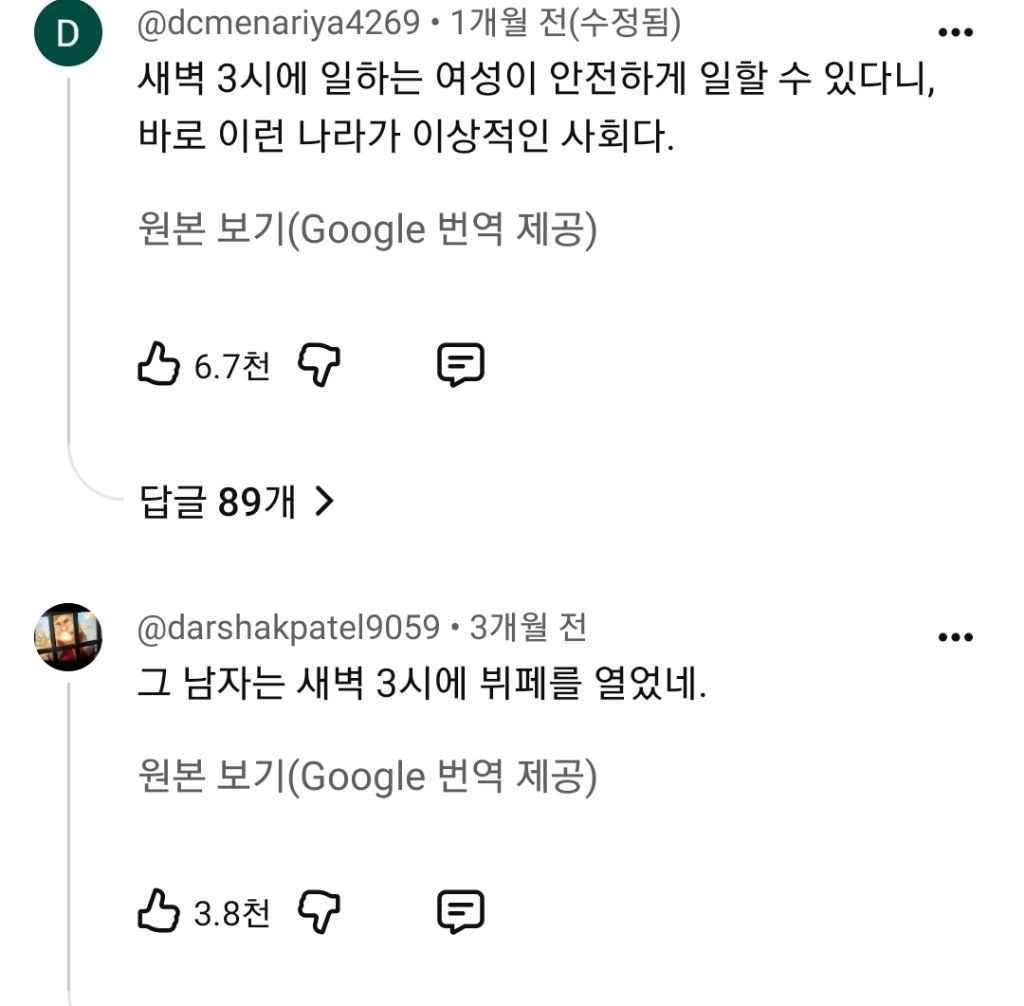Show original text of first translated comment

click(367, 229)
